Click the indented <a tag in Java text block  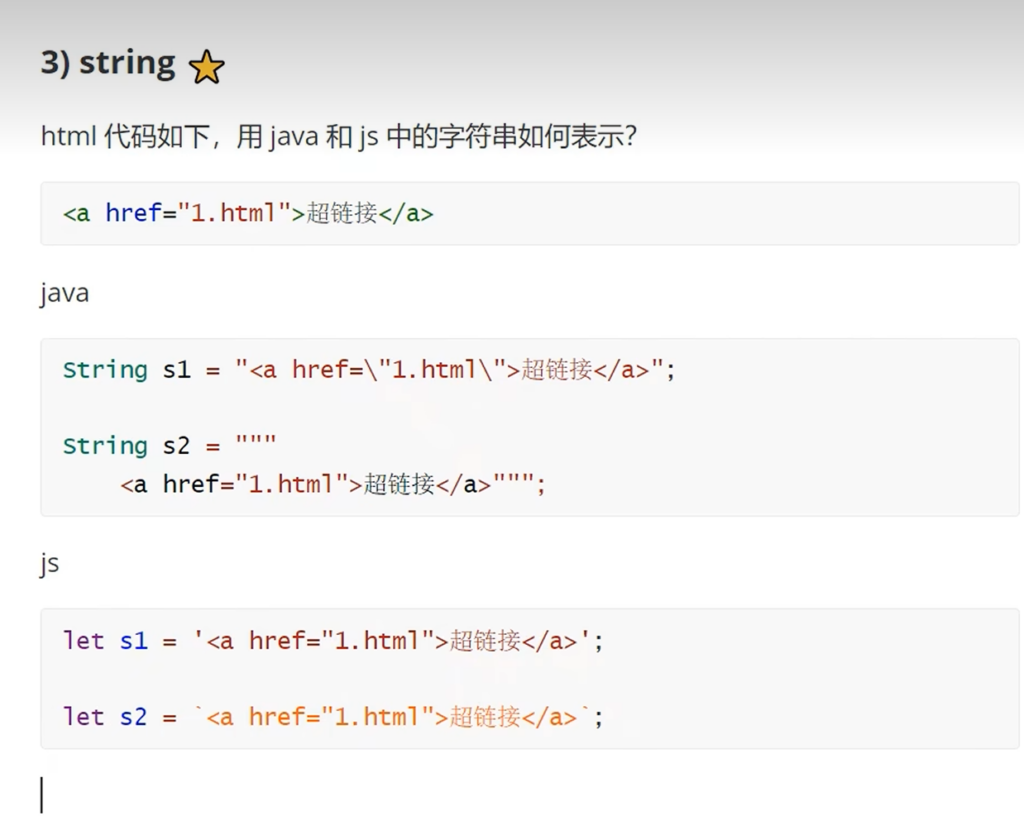point(134,485)
